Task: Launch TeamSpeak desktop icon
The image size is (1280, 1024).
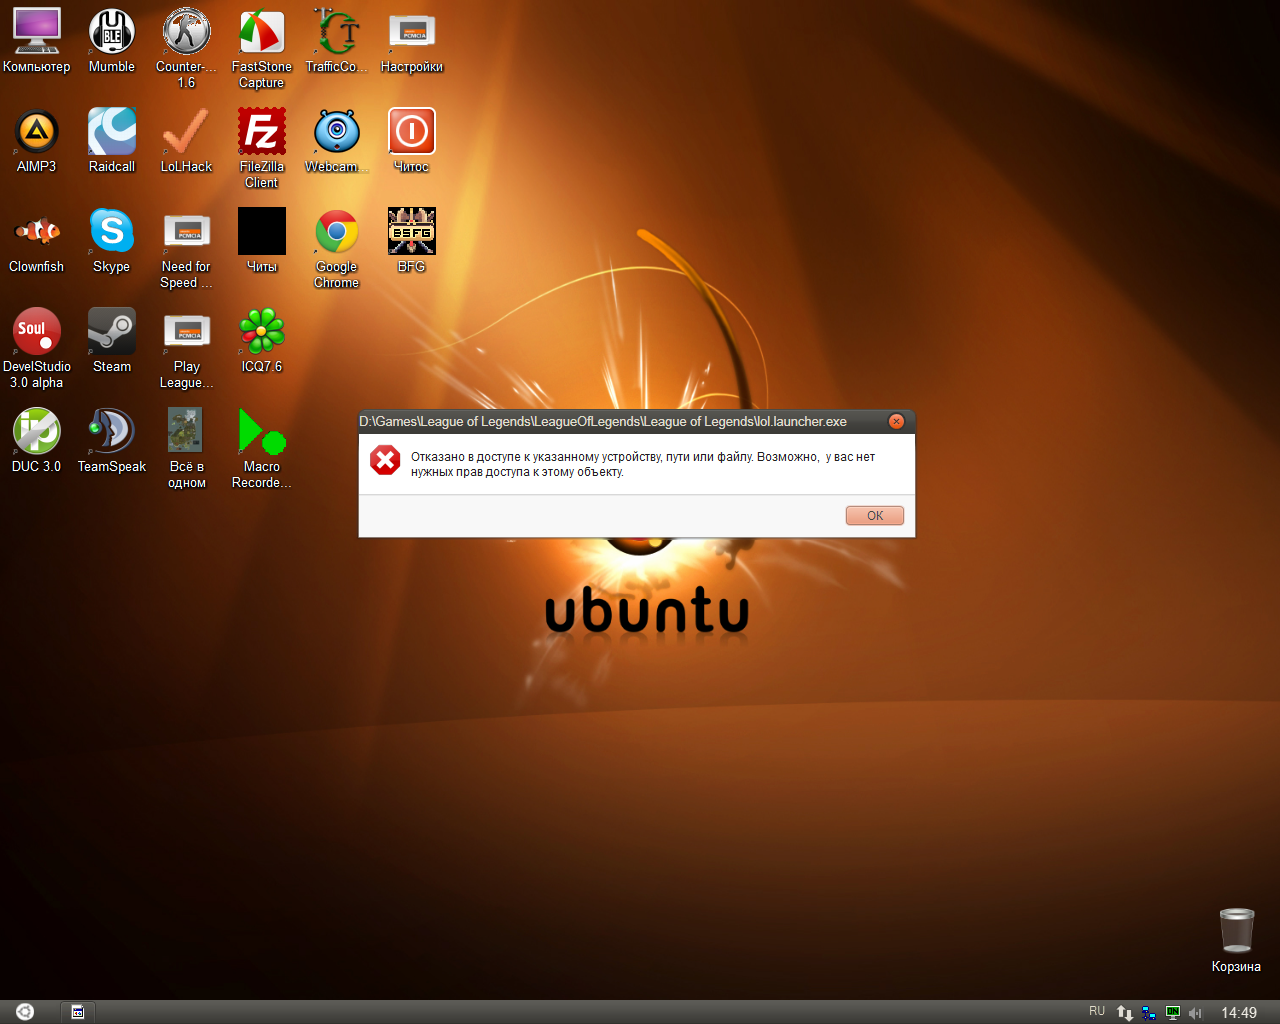Action: 112,441
